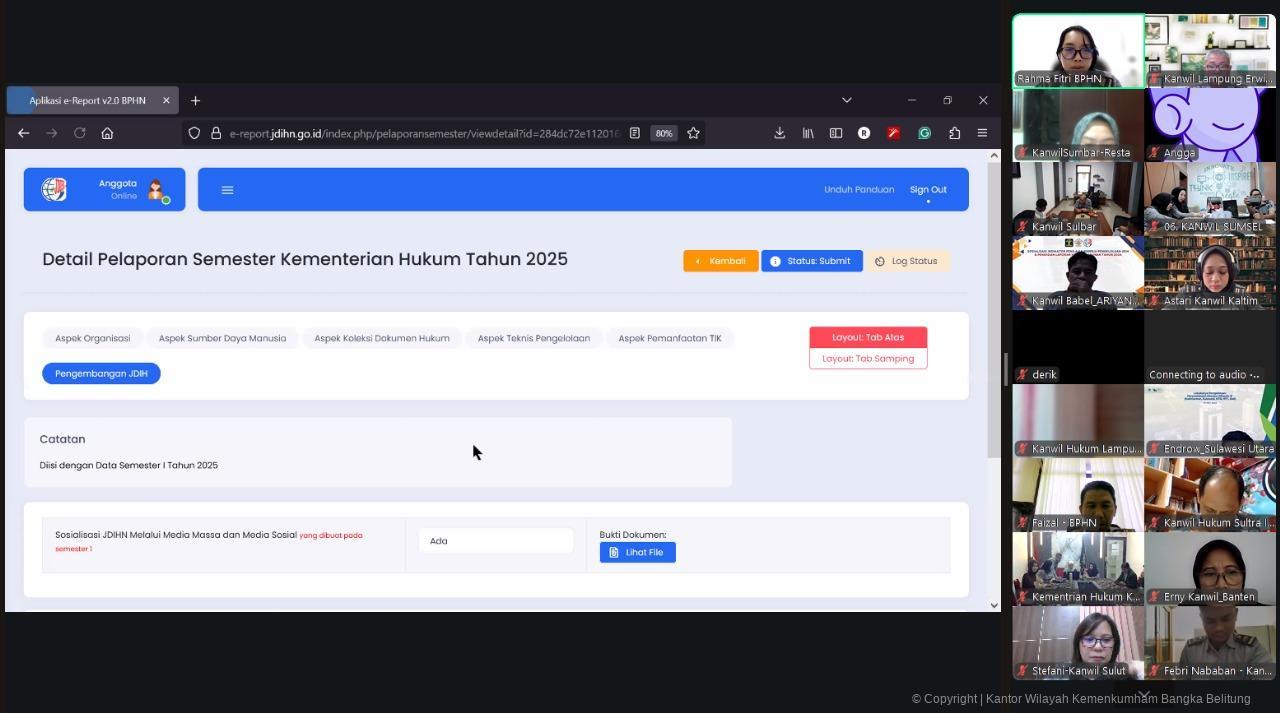Open a new browser tab

[x=195, y=100]
